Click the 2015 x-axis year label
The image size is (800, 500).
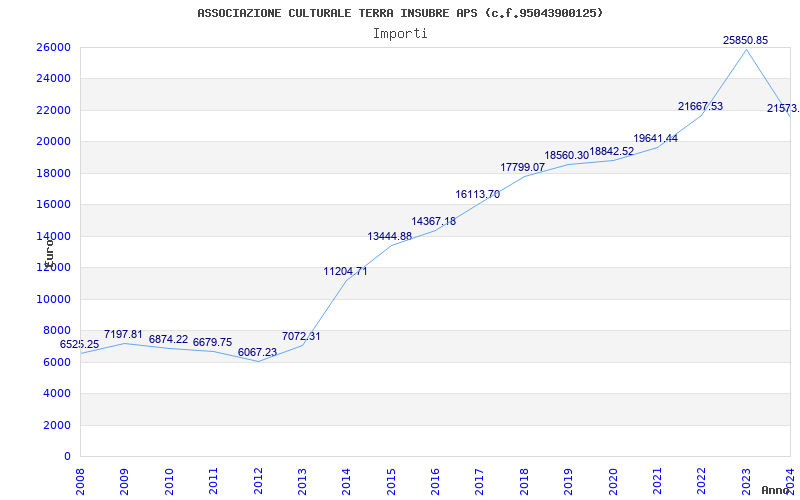pyautogui.click(x=391, y=481)
